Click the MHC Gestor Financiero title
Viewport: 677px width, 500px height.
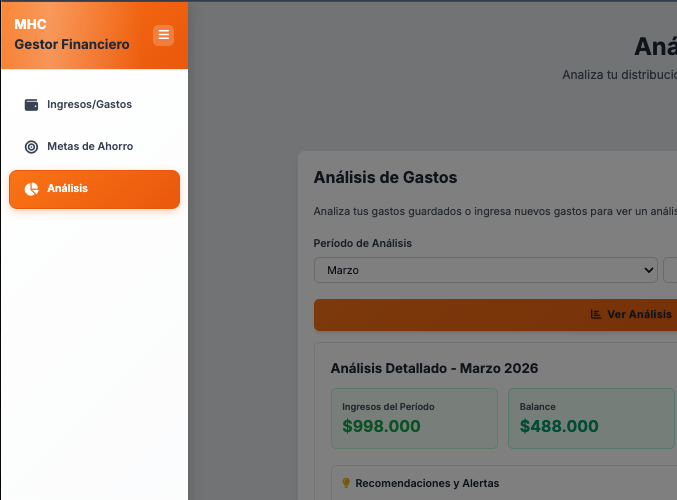point(72,34)
